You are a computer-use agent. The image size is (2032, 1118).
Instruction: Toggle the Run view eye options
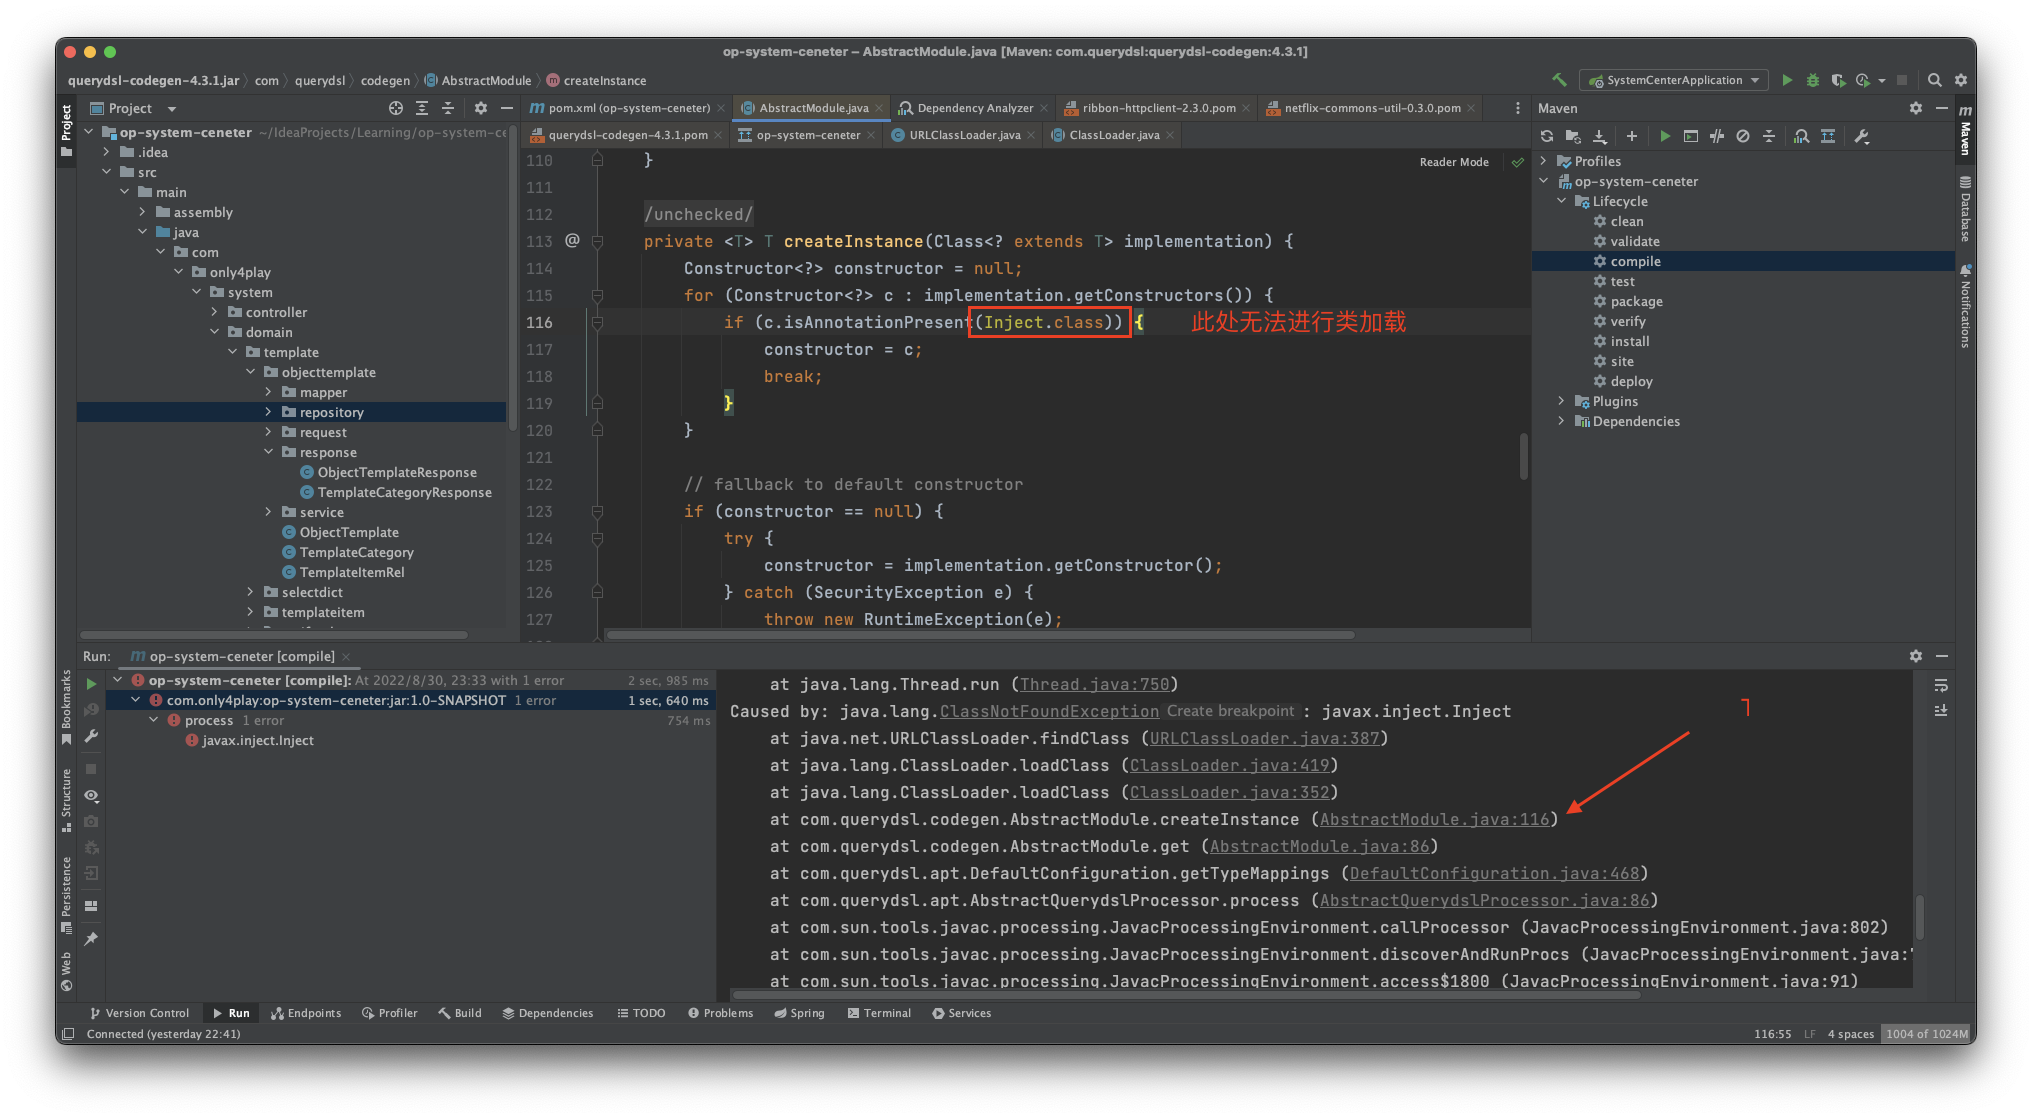click(x=91, y=796)
